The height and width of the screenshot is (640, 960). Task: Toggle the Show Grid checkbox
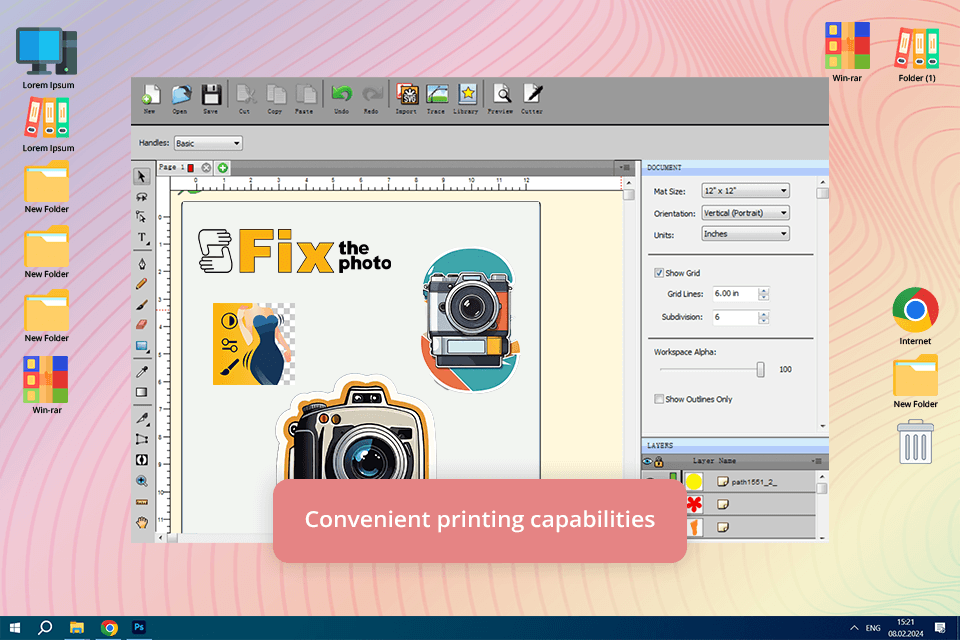point(659,273)
